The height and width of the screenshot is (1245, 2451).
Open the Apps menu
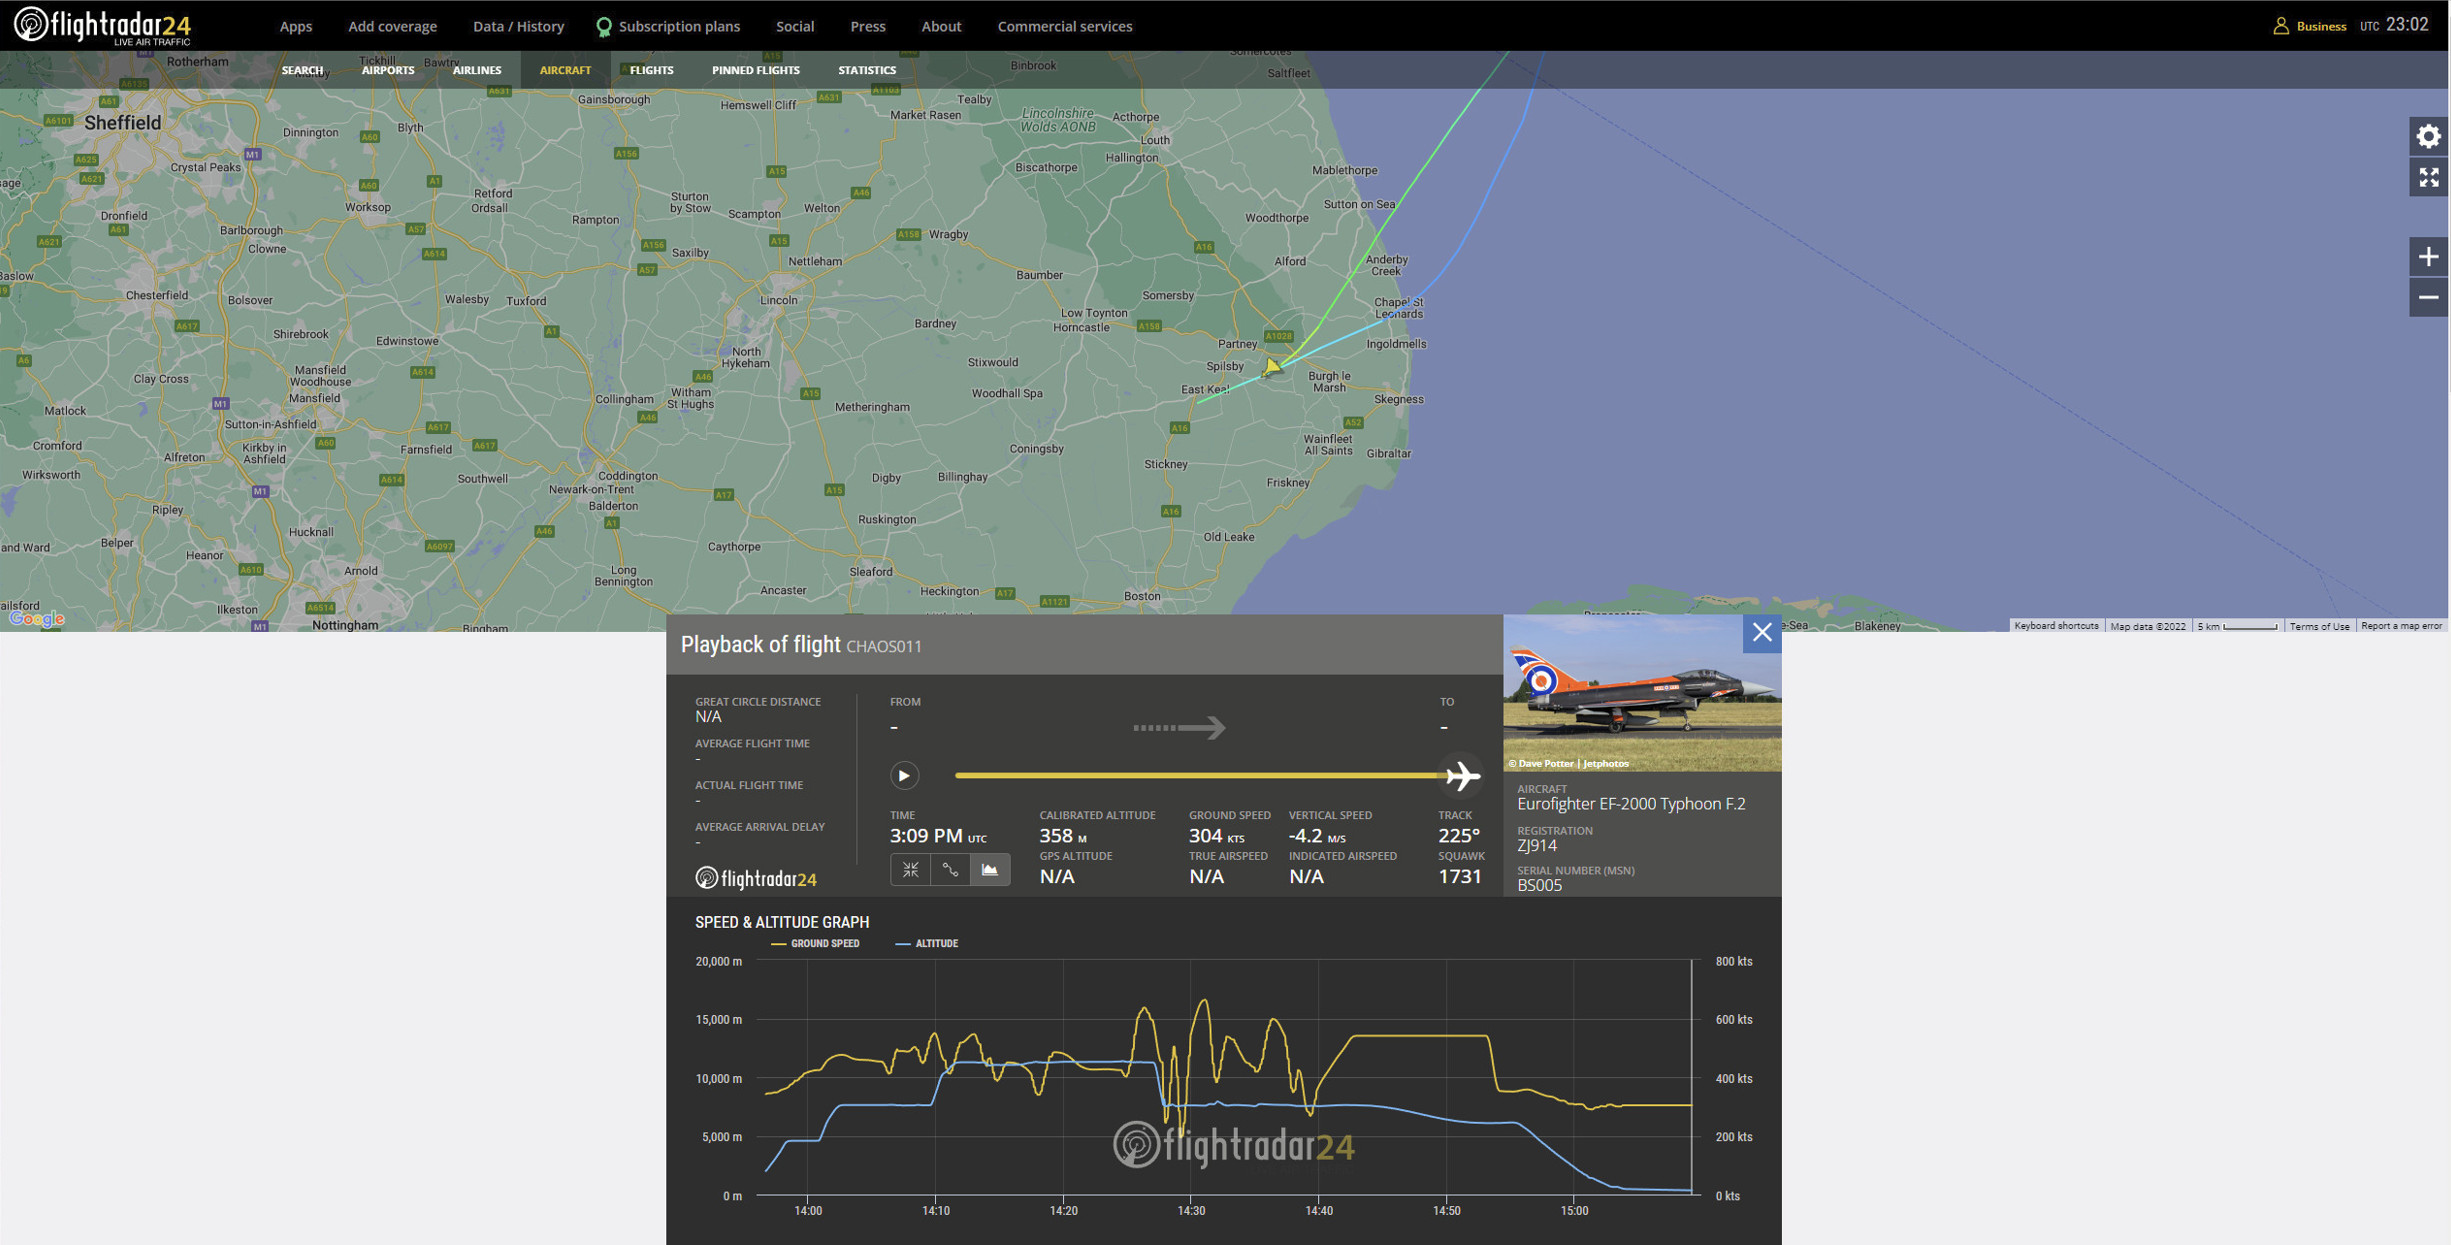pos(295,26)
